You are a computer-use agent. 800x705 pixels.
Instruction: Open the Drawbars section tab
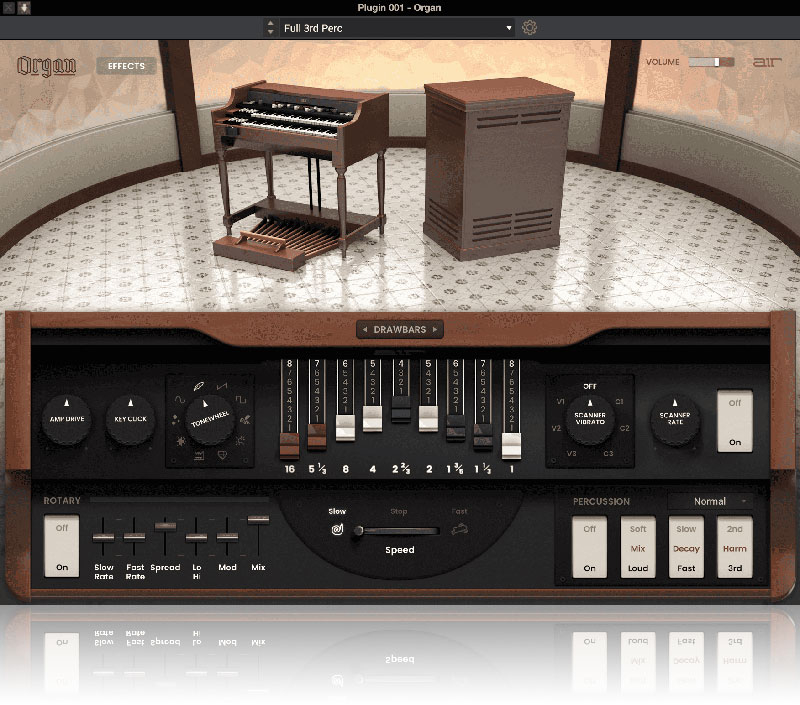click(x=400, y=329)
